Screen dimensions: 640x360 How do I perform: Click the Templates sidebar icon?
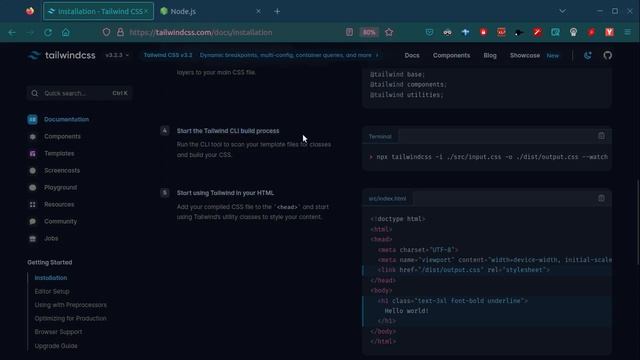click(32, 153)
